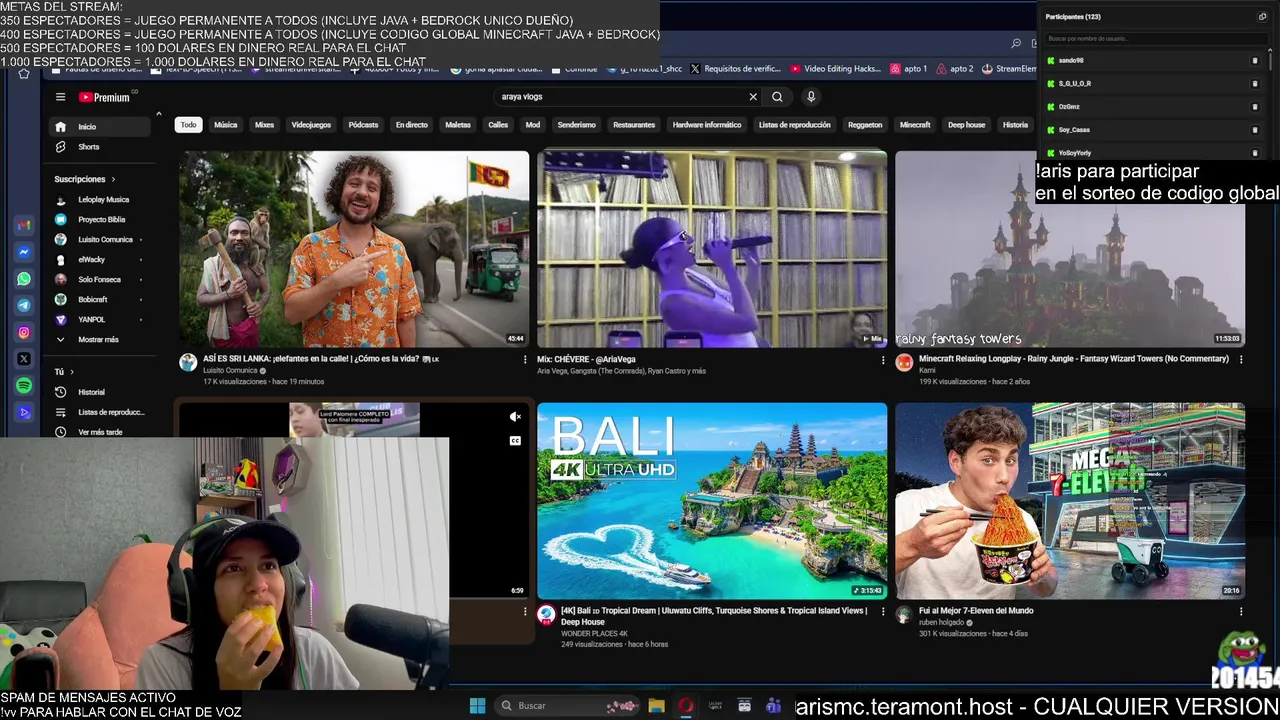1280x720 pixels.
Task: Open options menu for Minecraft Relaxing Longplay
Action: (x=1241, y=360)
